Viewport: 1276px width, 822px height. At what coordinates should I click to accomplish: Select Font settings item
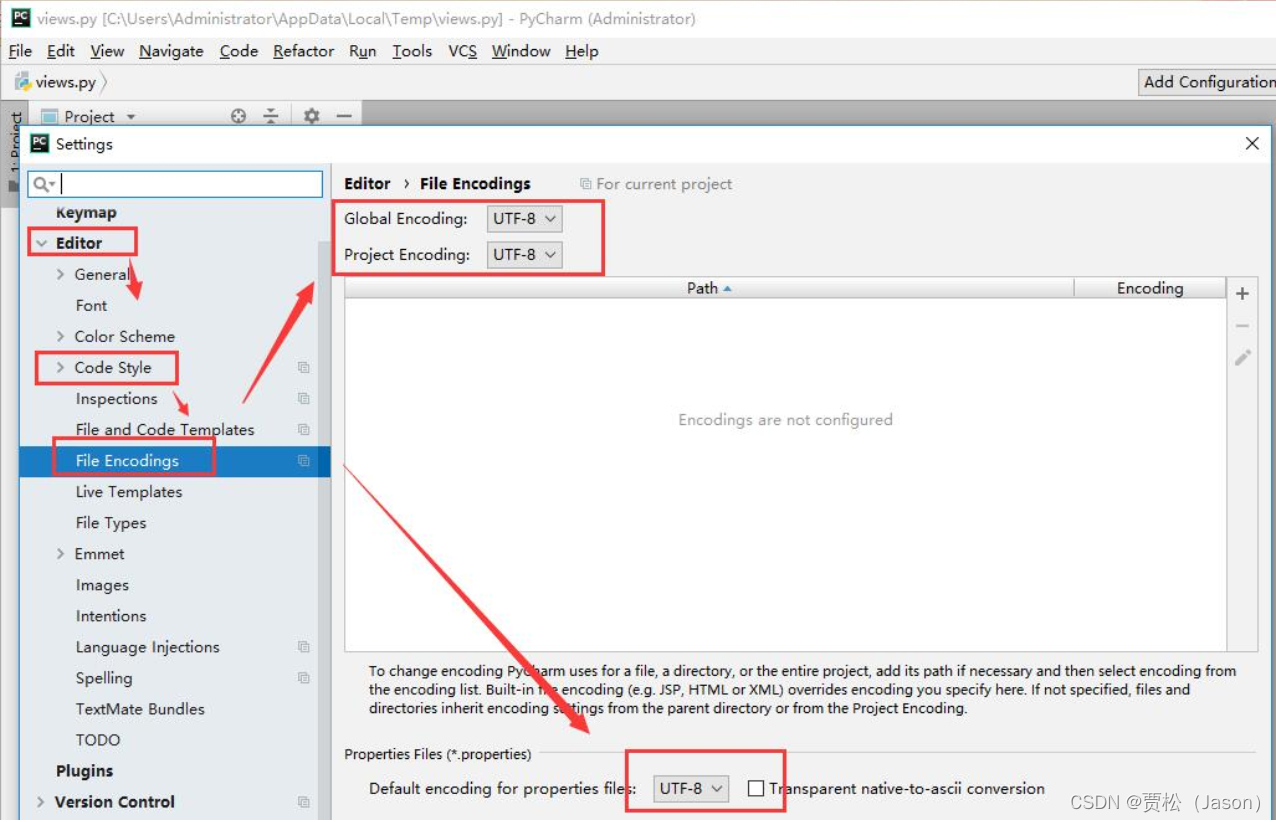click(x=91, y=305)
